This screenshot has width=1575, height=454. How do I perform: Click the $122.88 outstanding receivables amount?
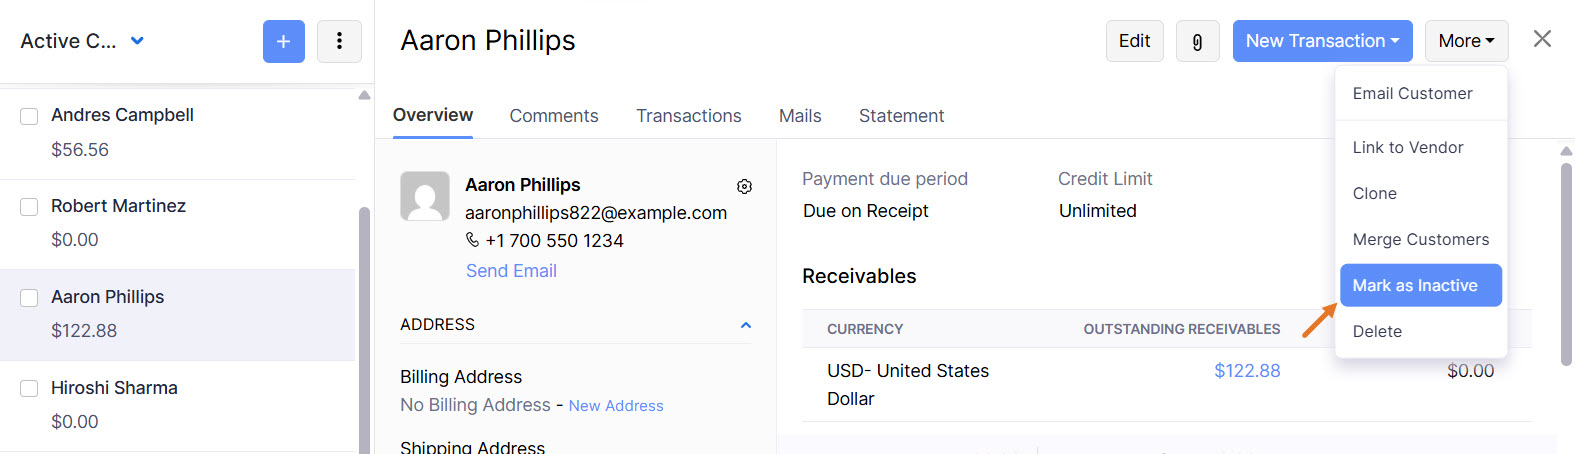(1246, 371)
